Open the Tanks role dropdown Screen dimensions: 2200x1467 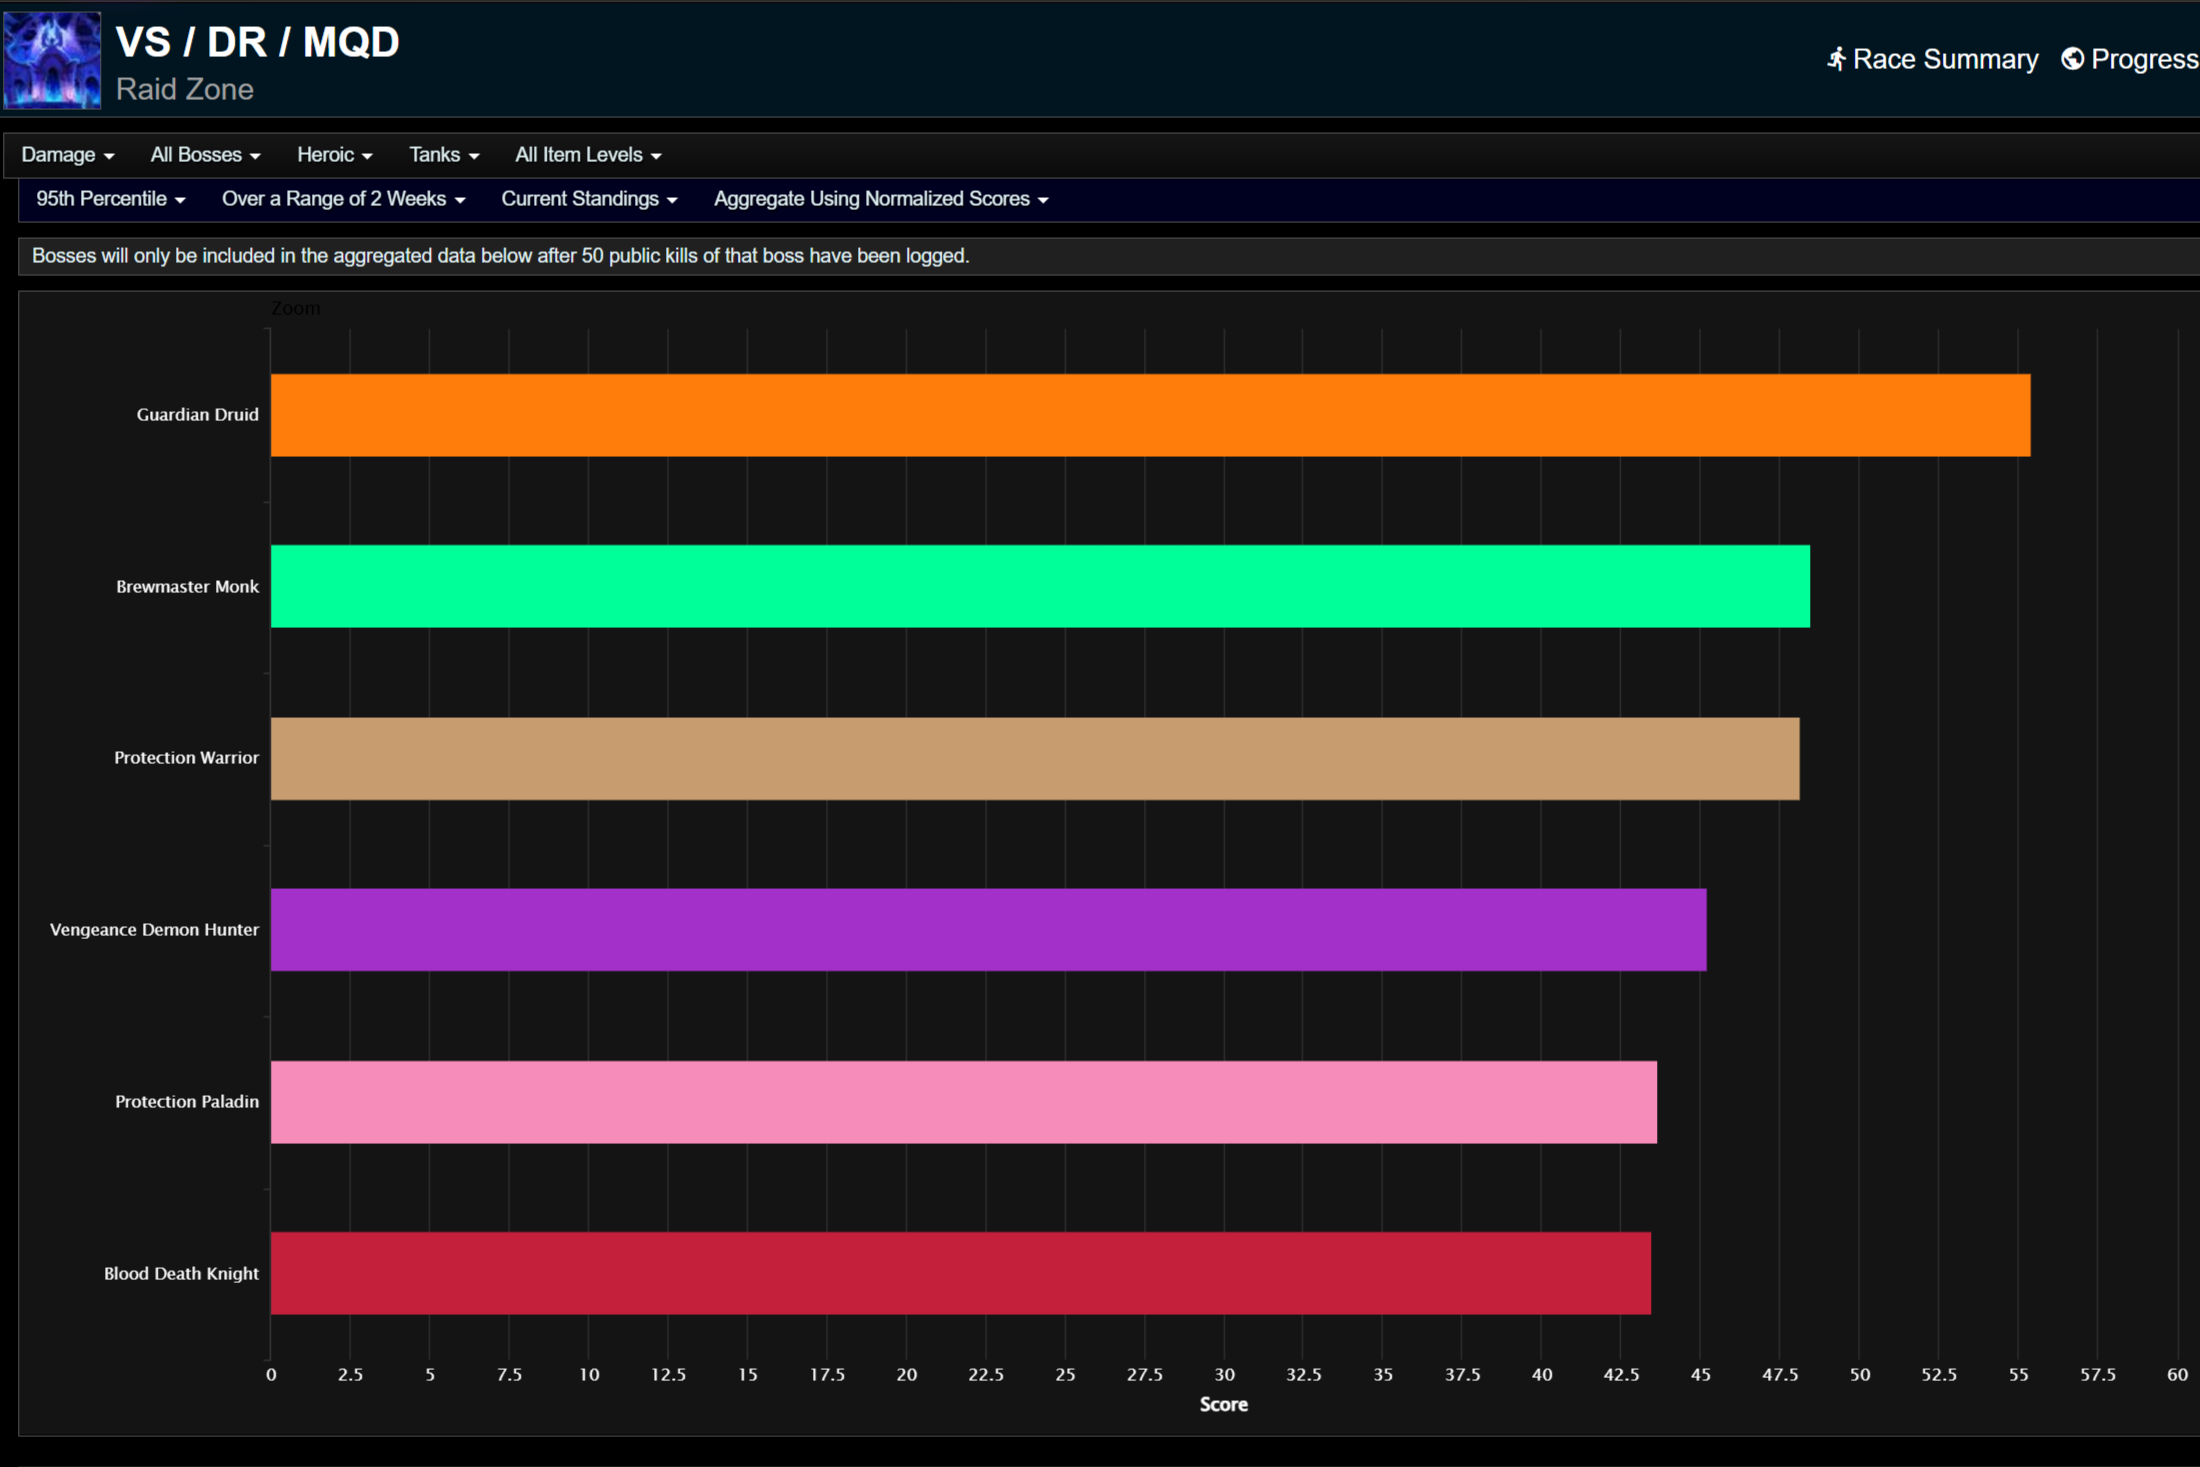(x=443, y=155)
